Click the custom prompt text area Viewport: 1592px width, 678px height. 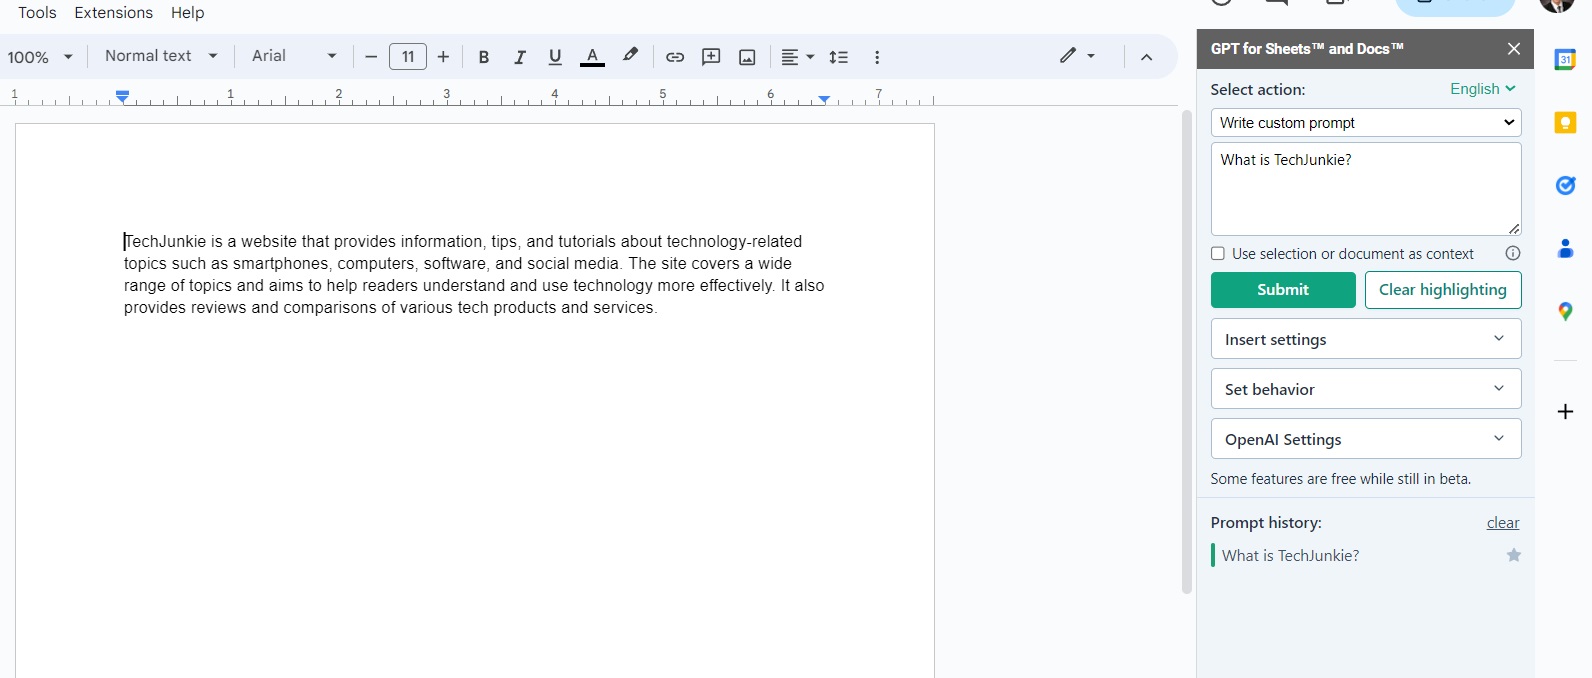coord(1366,189)
